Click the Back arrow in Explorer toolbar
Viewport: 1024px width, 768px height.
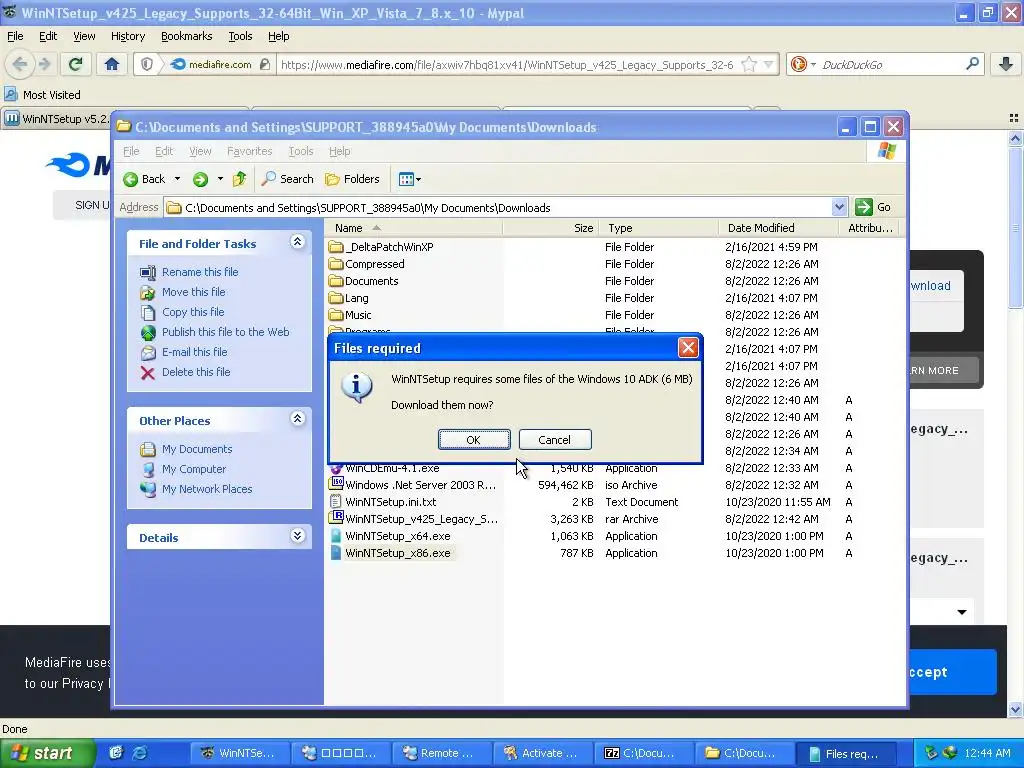tap(145, 179)
